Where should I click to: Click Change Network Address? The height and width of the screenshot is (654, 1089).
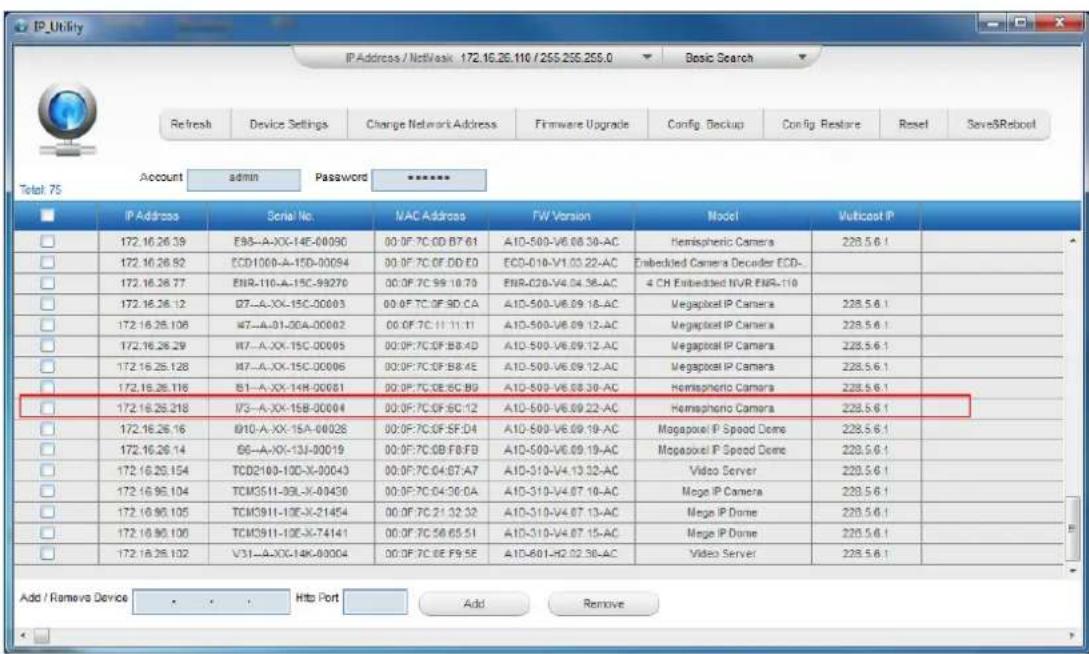coord(431,125)
